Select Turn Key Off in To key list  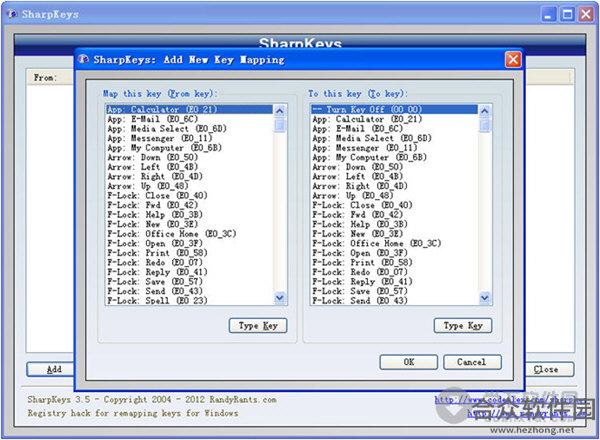click(395, 109)
